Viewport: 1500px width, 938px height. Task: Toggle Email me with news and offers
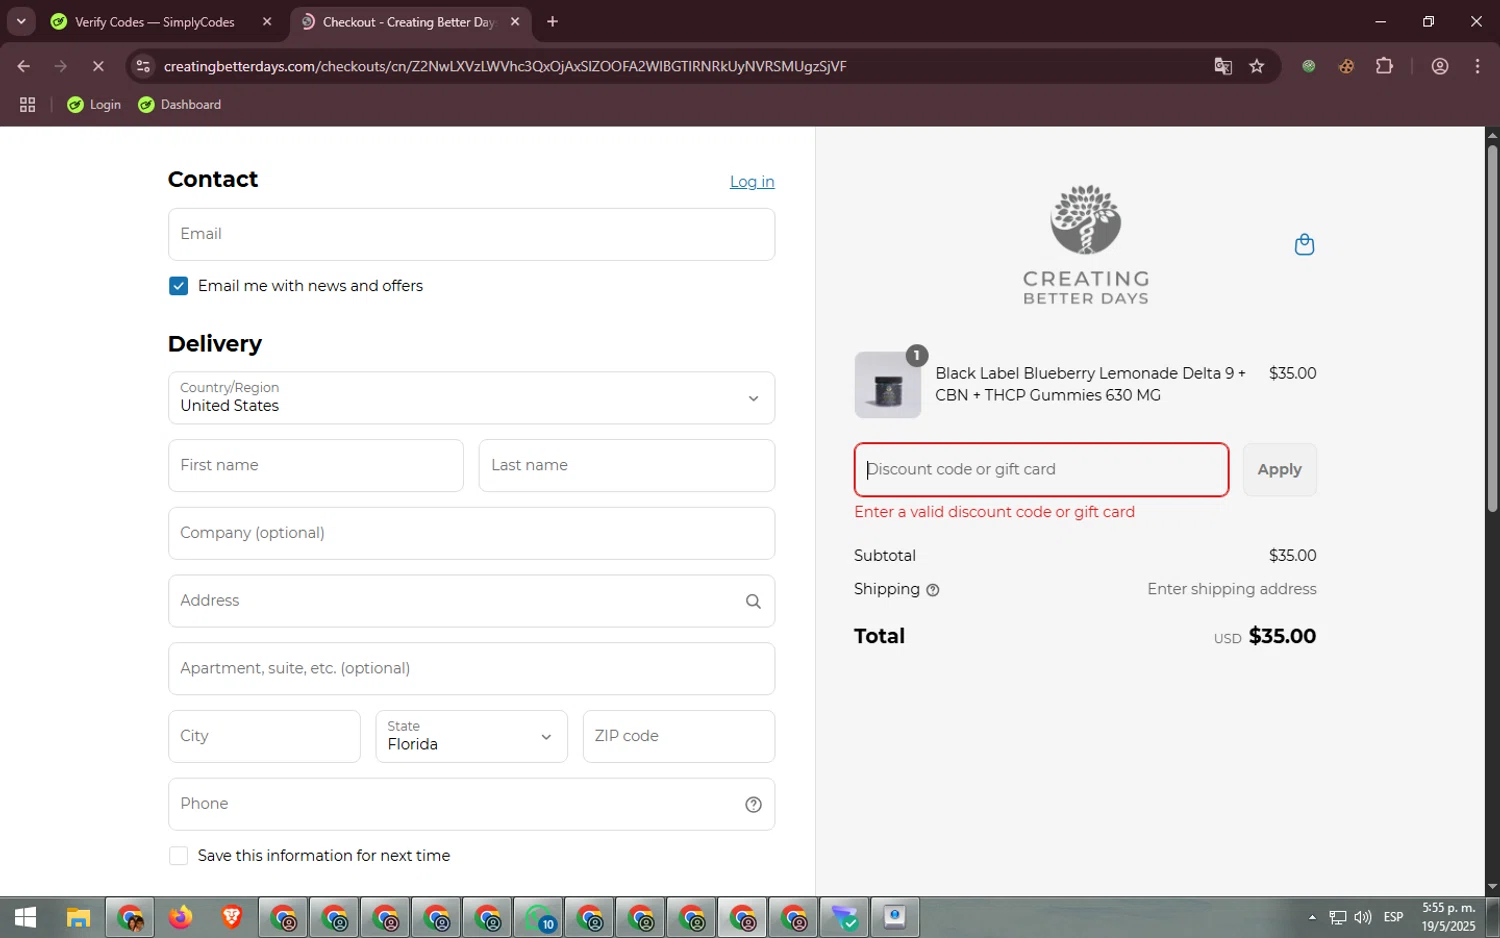178,286
